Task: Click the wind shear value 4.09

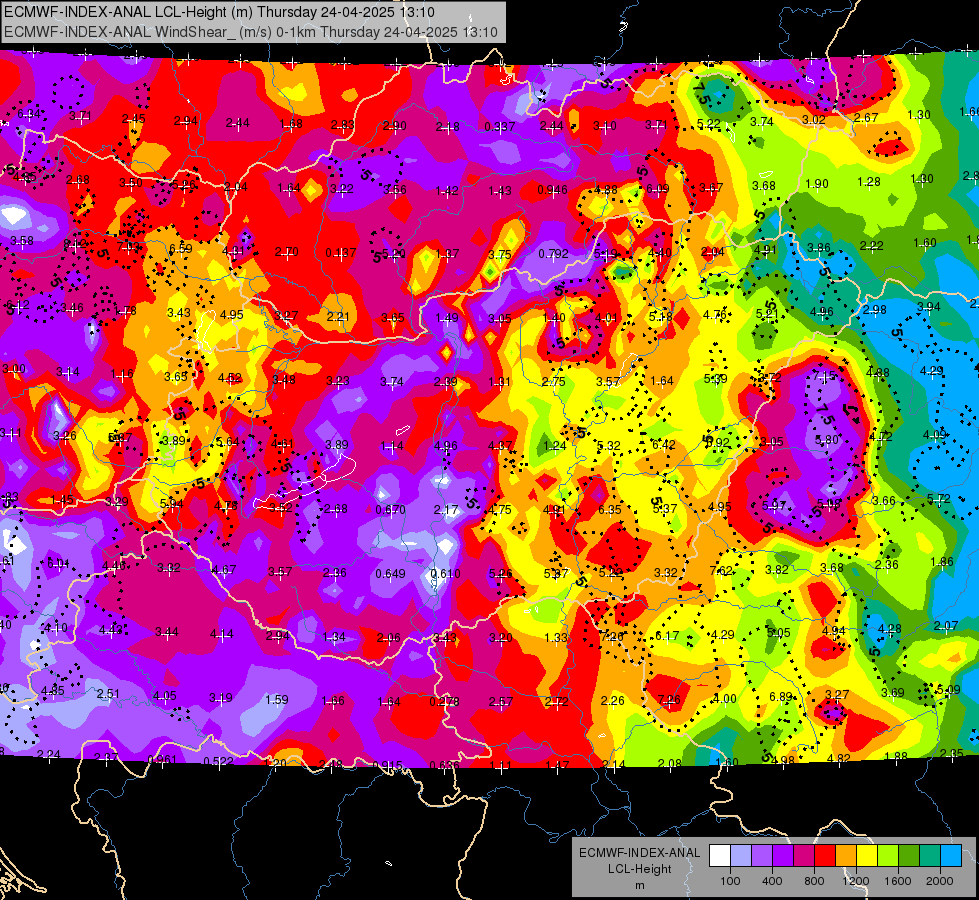Action: (935, 434)
